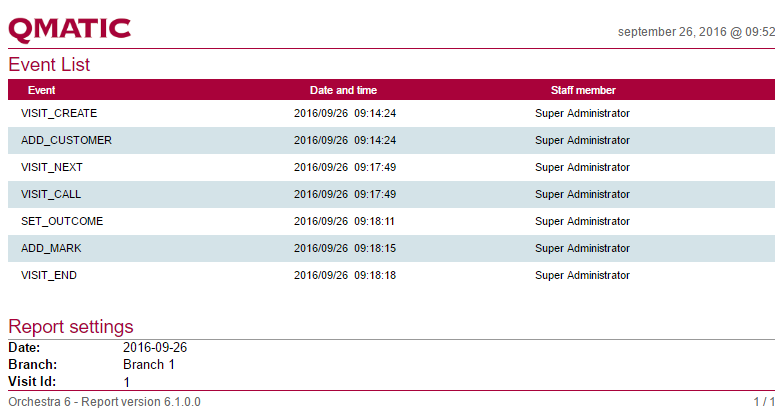
Task: Click the Date value 2016-09-26
Action: (x=155, y=348)
